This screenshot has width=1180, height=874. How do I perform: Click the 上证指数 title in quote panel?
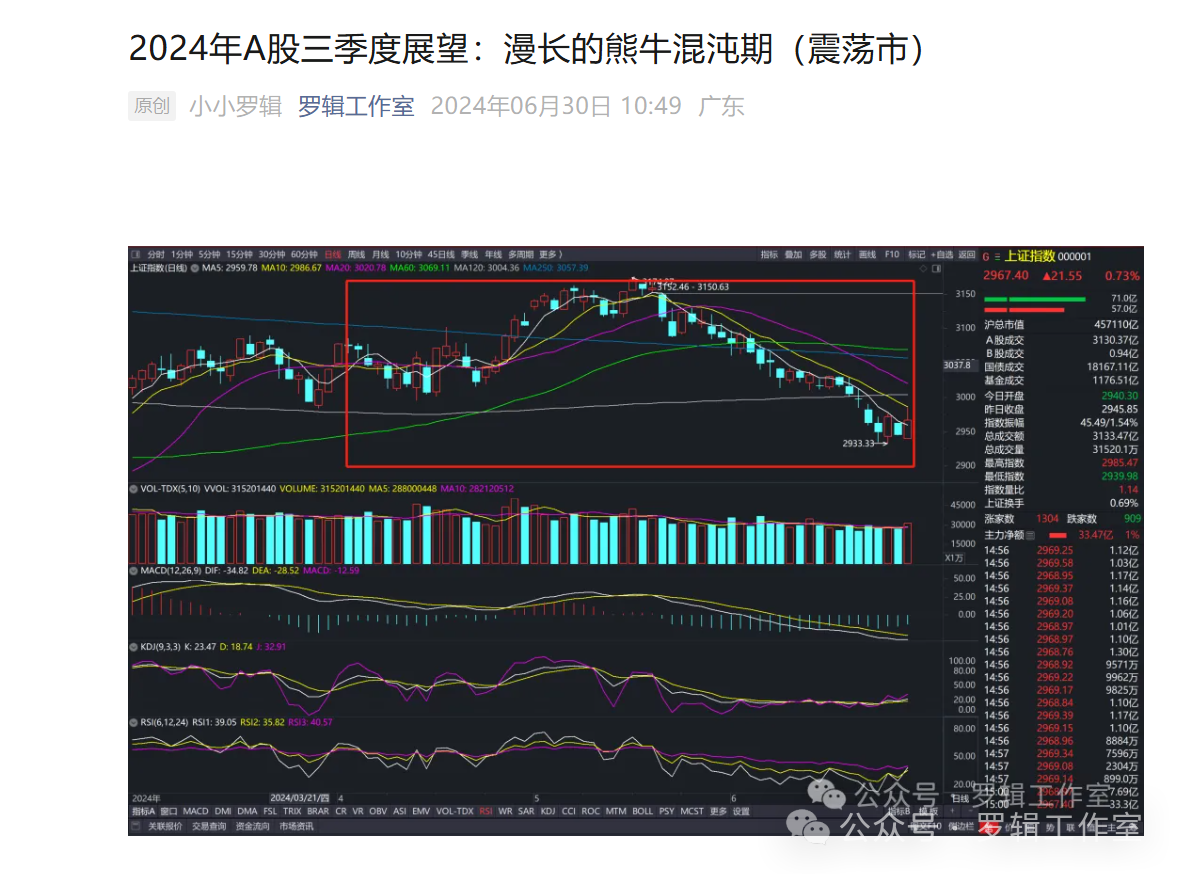tap(1030, 256)
